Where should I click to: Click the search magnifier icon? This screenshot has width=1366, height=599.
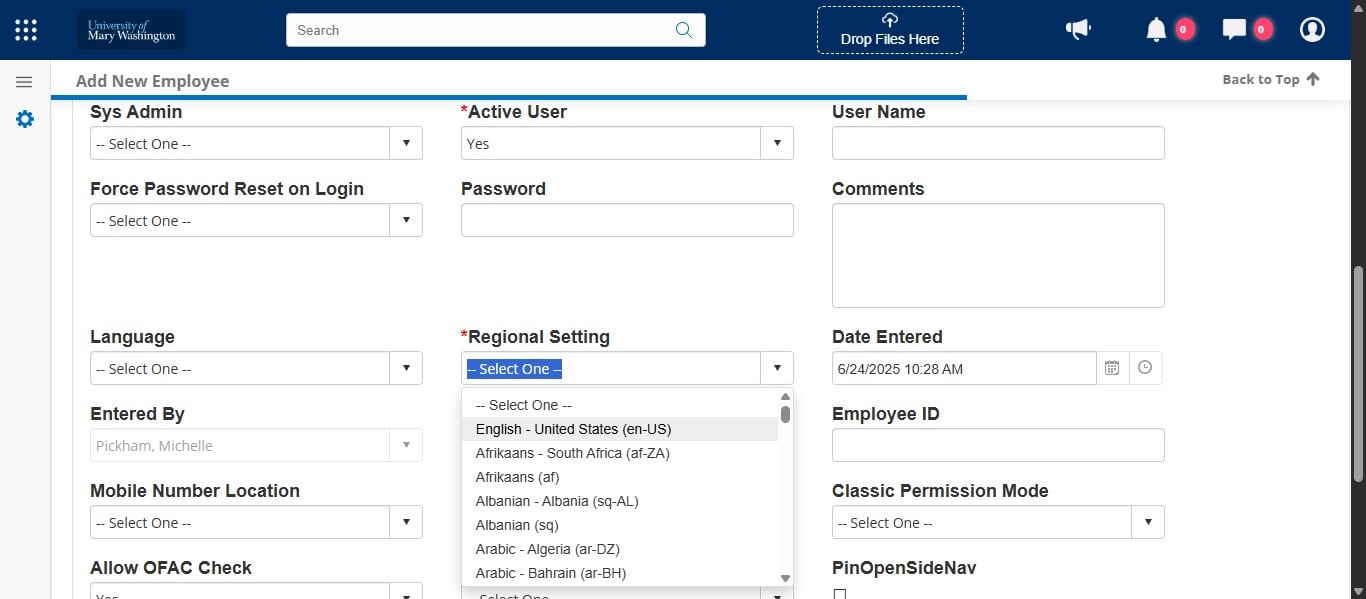(x=684, y=30)
